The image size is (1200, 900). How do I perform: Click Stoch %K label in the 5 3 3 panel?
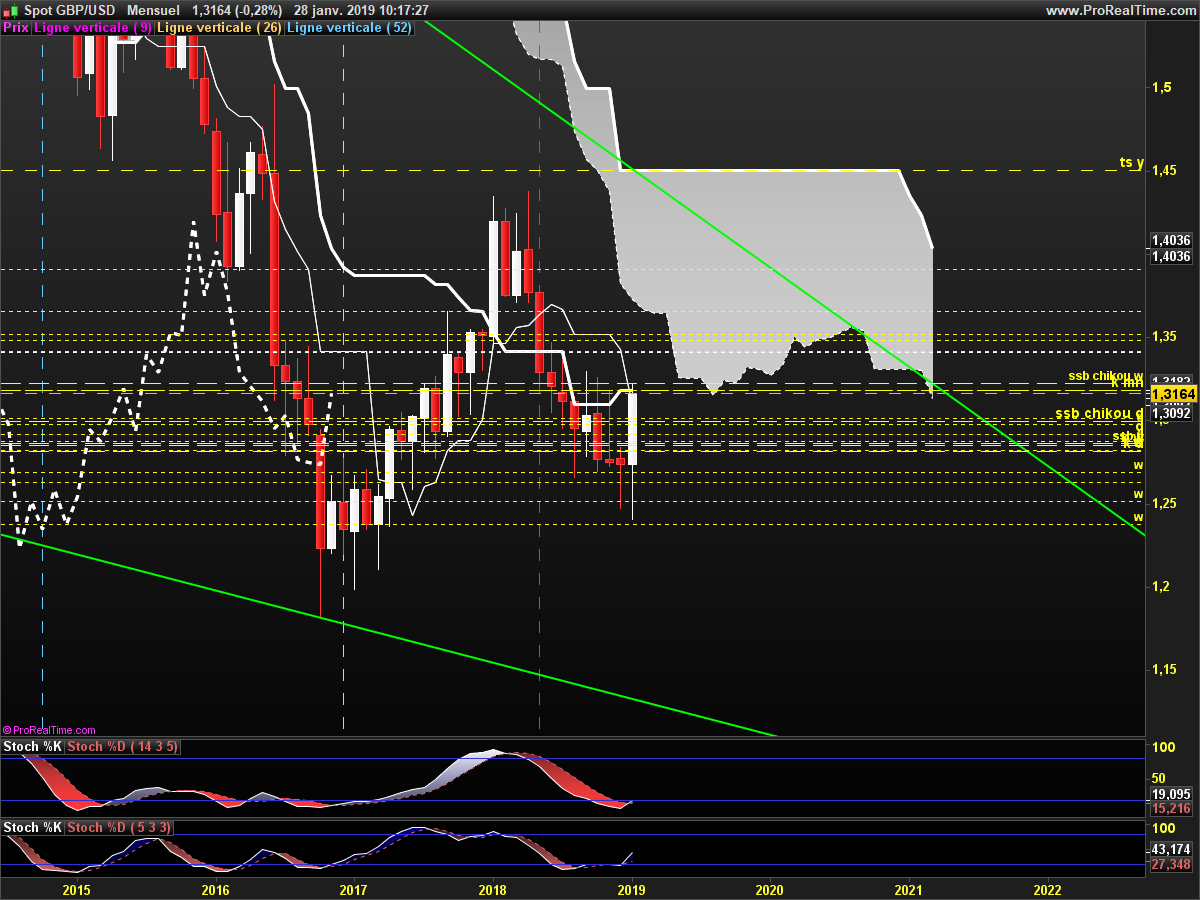coord(33,827)
